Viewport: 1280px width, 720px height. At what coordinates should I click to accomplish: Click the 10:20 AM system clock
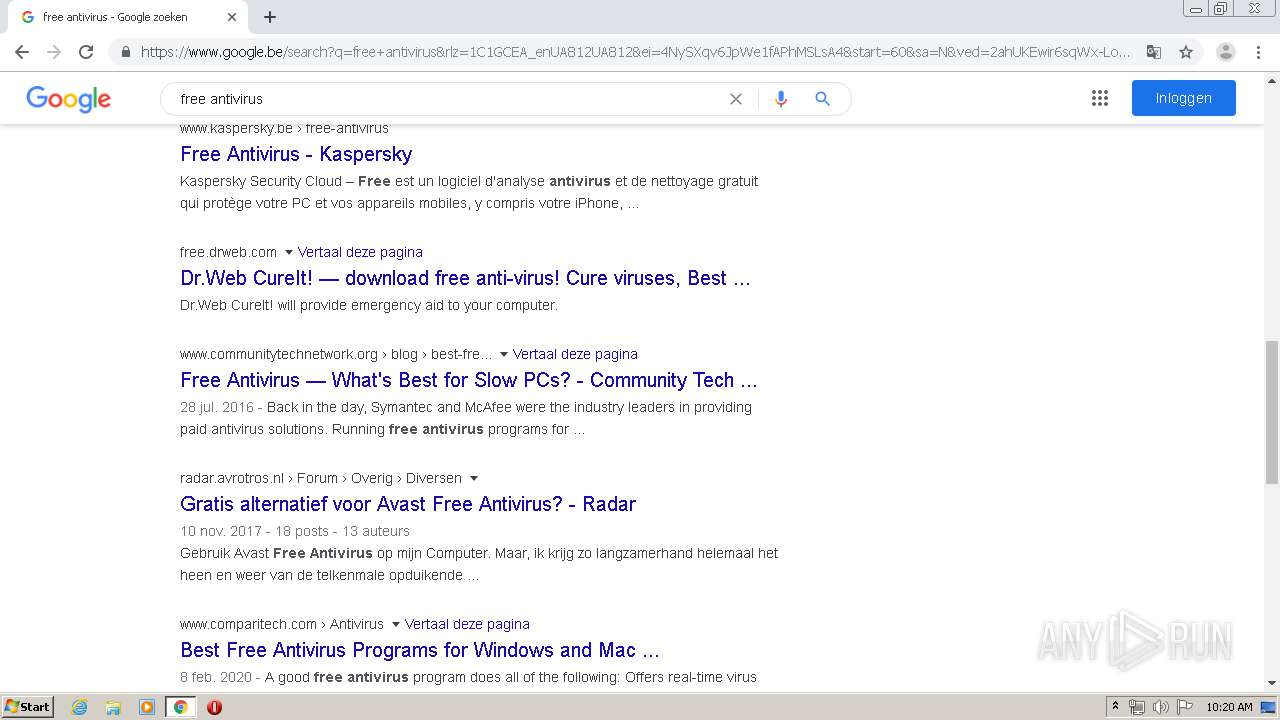1229,707
